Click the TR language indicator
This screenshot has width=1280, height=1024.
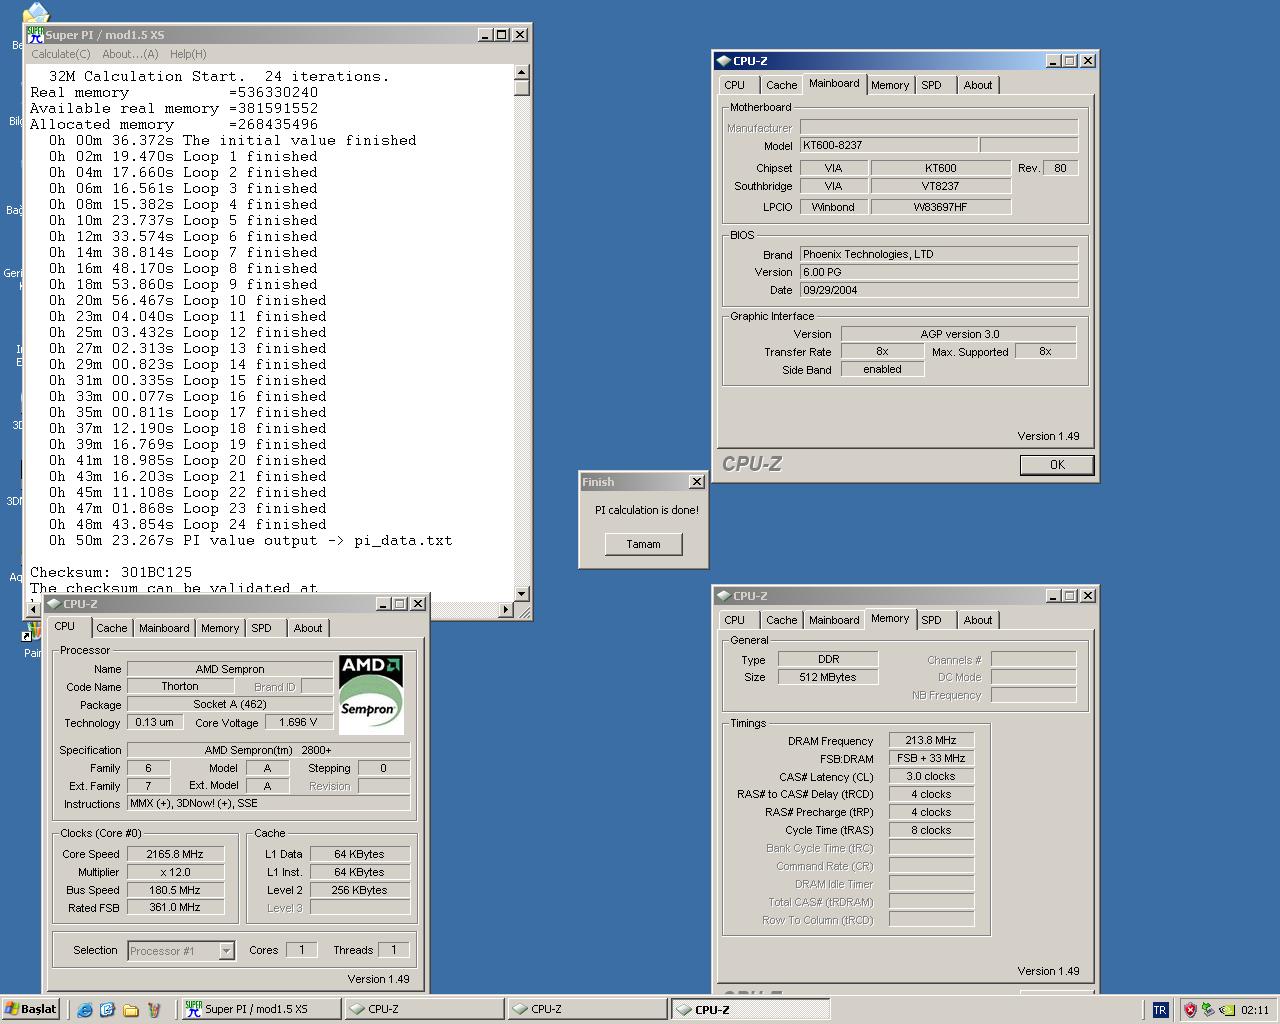click(1160, 1010)
